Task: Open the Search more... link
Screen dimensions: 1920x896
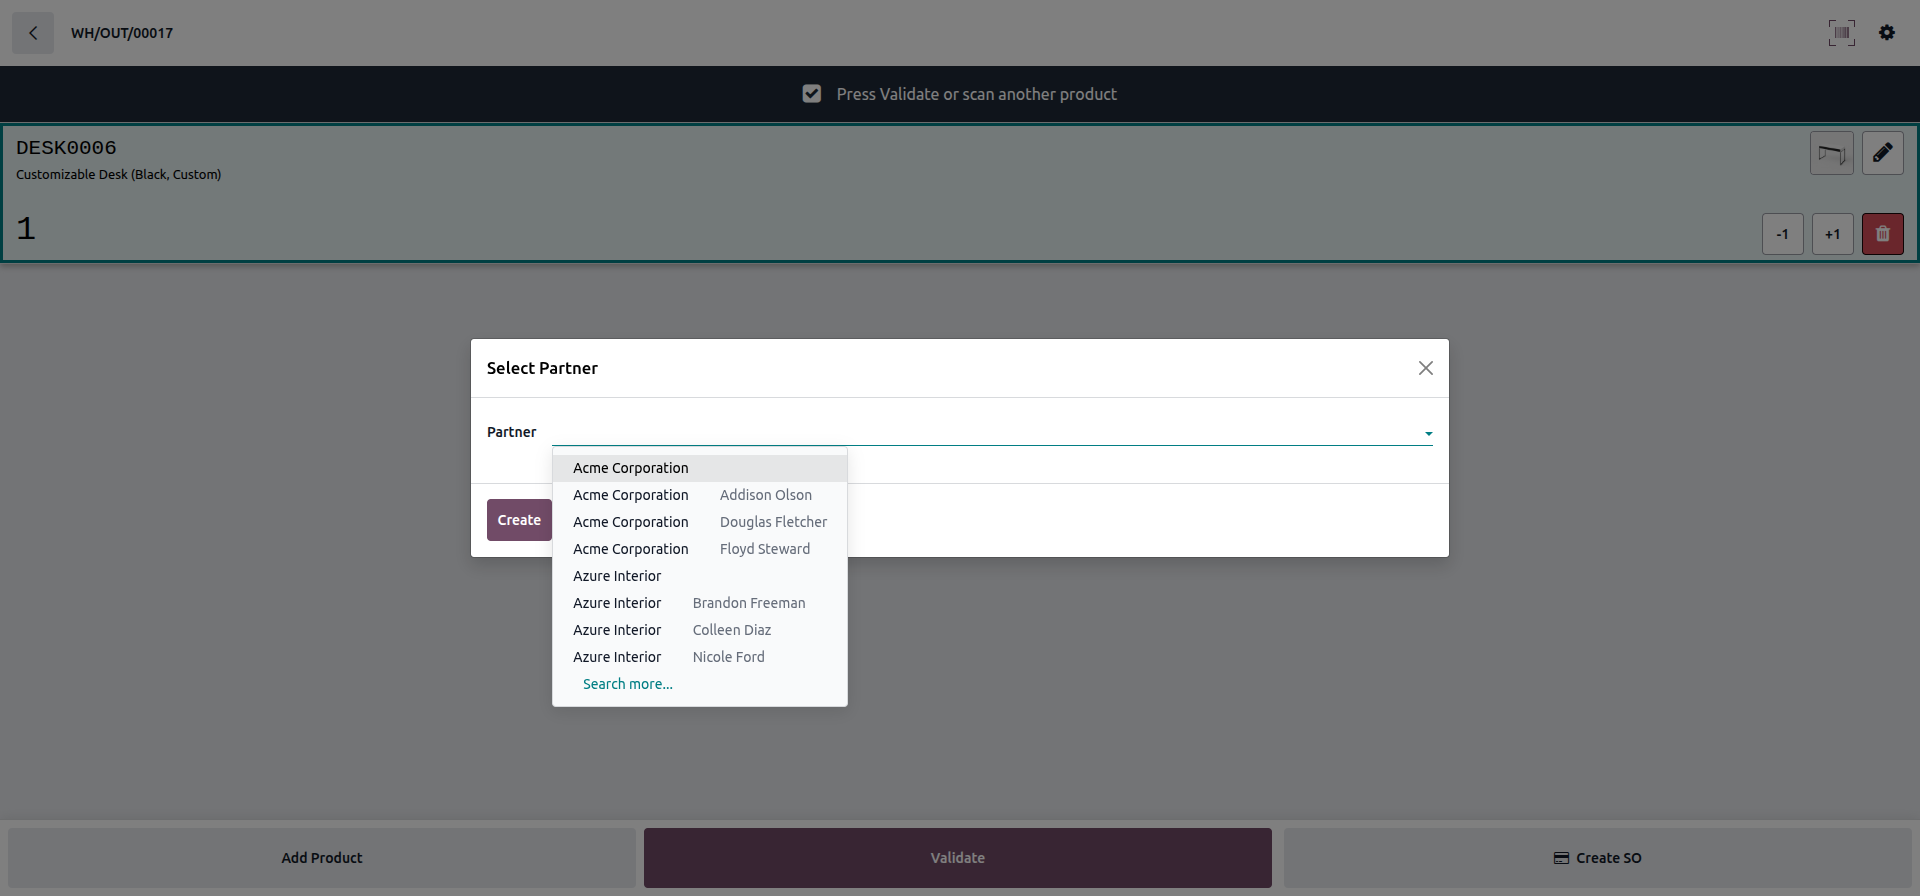Action: click(628, 684)
